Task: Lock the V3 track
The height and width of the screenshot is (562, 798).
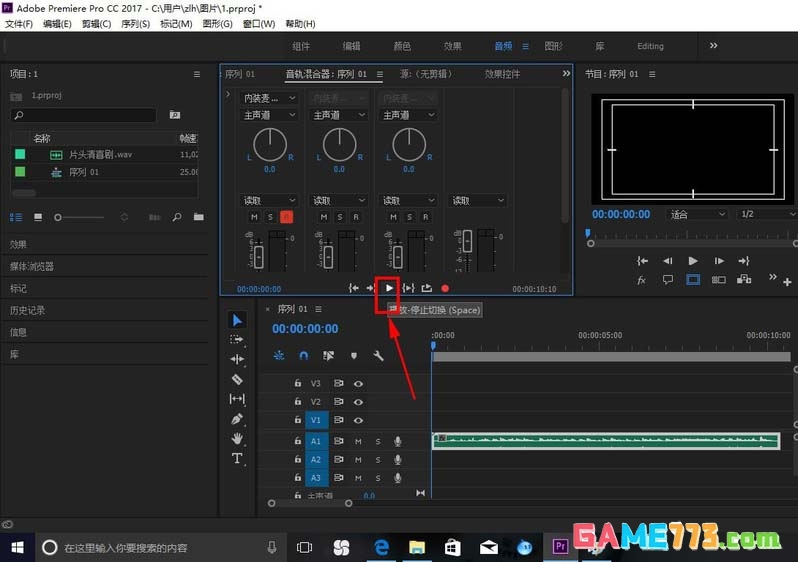Action: 298,383
